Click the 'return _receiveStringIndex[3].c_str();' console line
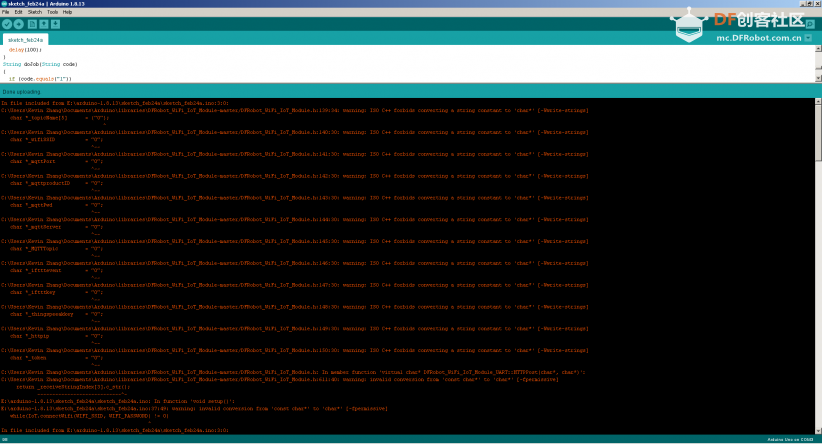 pyautogui.click(x=73, y=387)
